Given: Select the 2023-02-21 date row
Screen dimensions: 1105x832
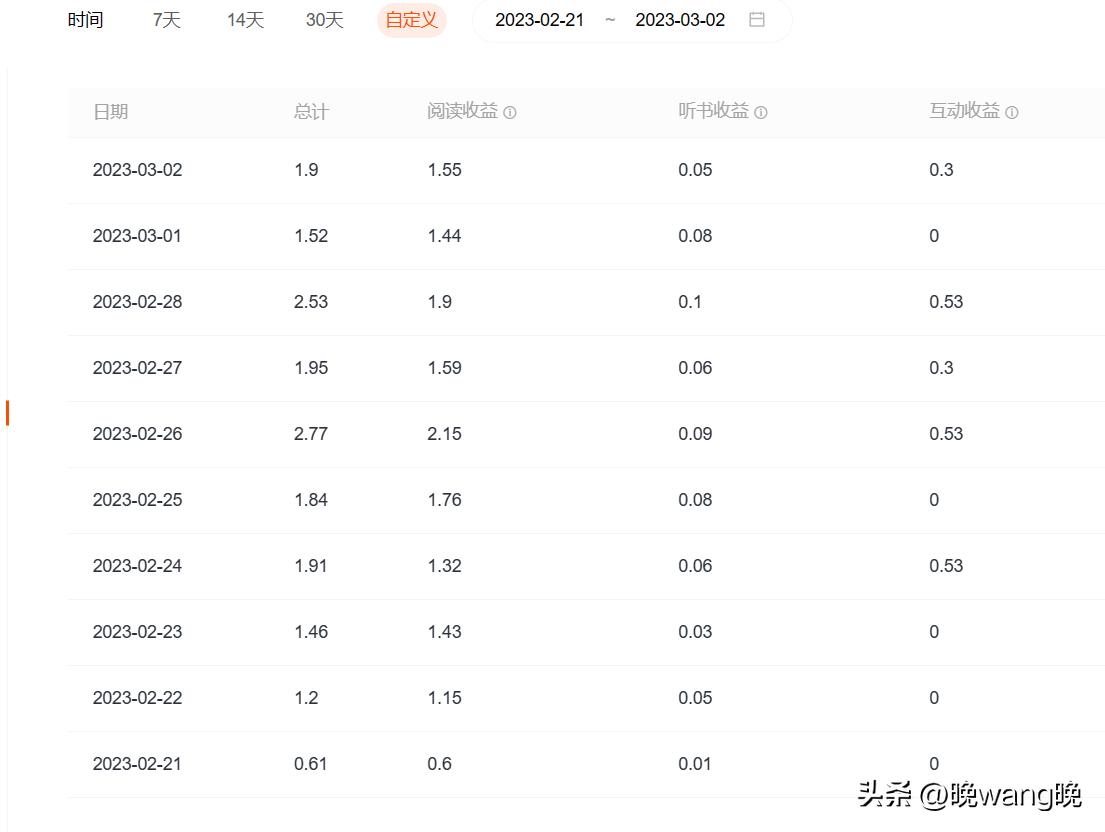Looking at the screenshot, I should point(138,764).
